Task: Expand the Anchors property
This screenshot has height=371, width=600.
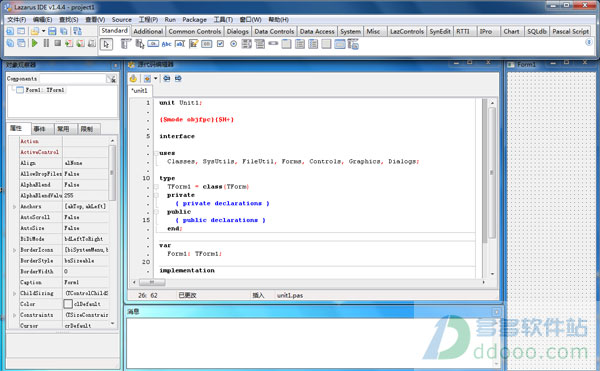Action: tap(15, 207)
